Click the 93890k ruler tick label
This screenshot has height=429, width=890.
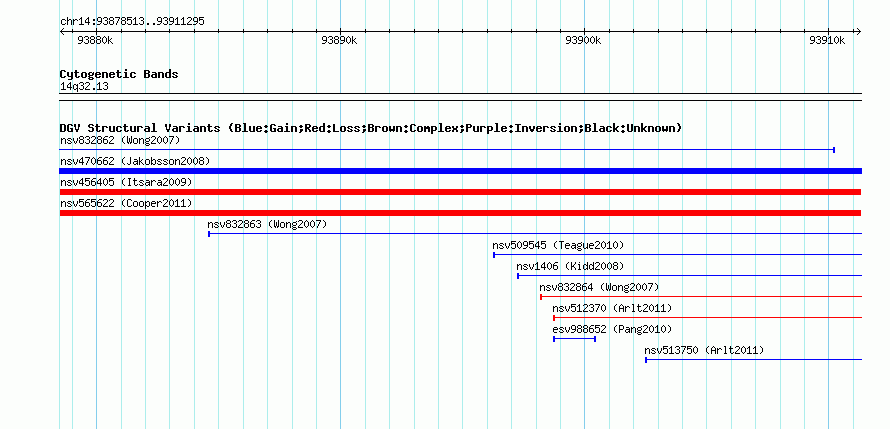click(339, 40)
